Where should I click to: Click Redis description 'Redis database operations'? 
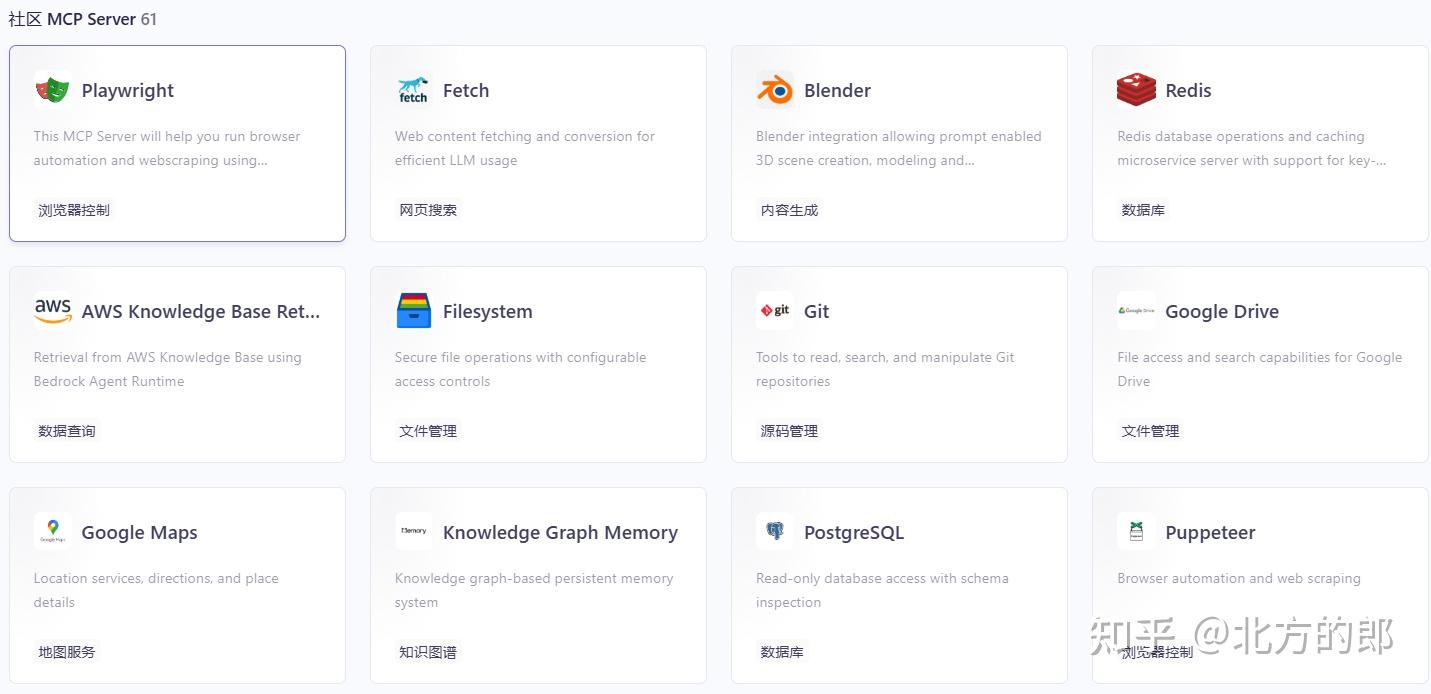click(1252, 148)
